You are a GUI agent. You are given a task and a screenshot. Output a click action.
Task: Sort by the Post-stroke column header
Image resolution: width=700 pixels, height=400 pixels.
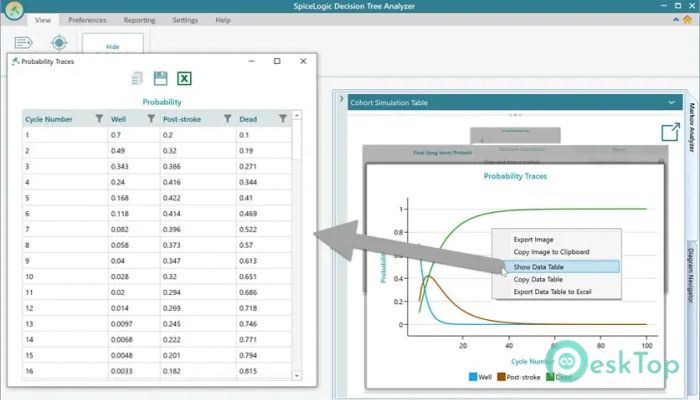pos(182,119)
